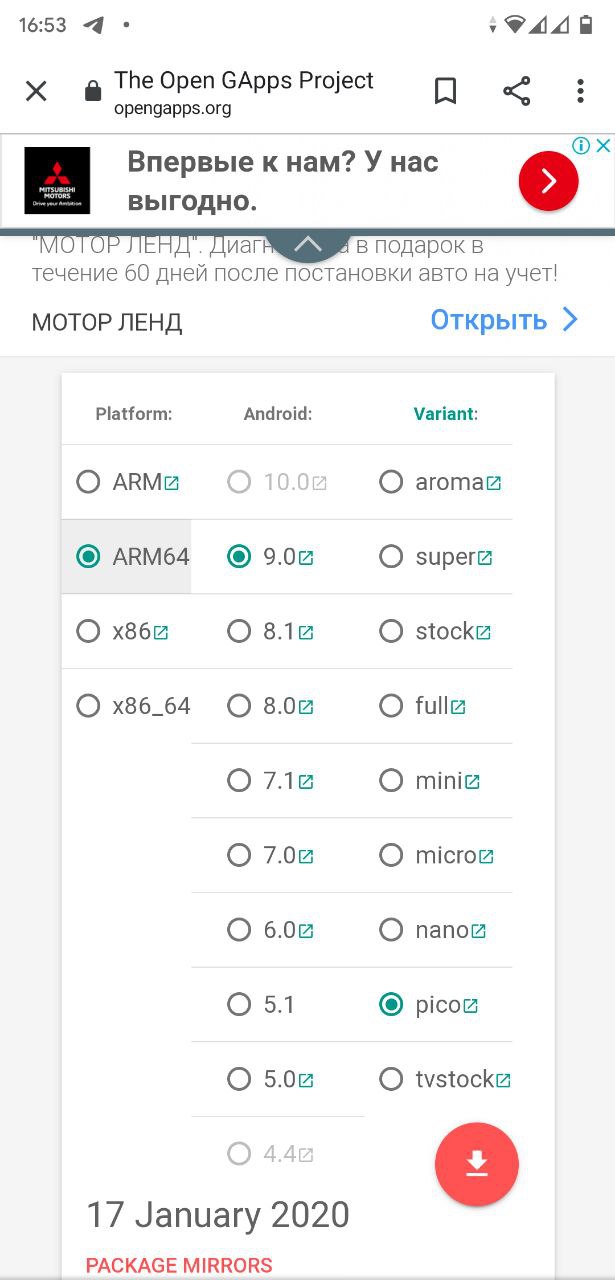
Task: Tap the Открыть ad button
Action: [x=489, y=320]
